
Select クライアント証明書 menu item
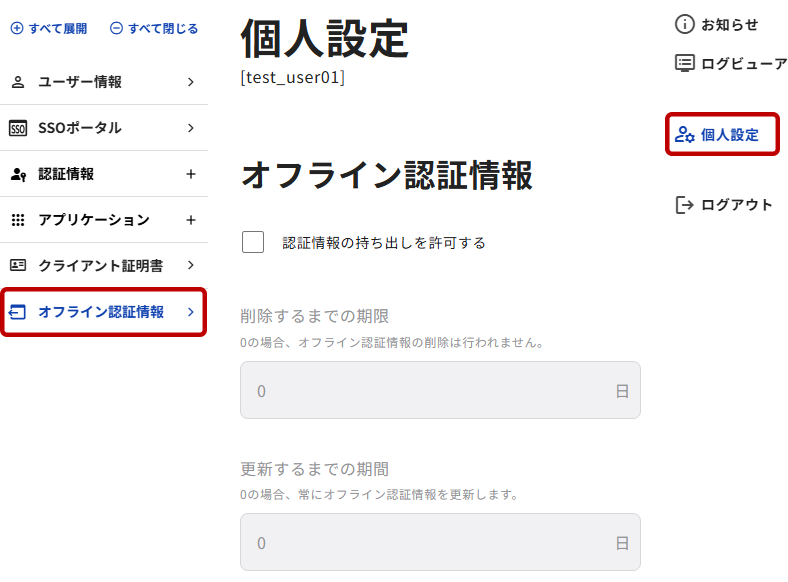tap(100, 266)
